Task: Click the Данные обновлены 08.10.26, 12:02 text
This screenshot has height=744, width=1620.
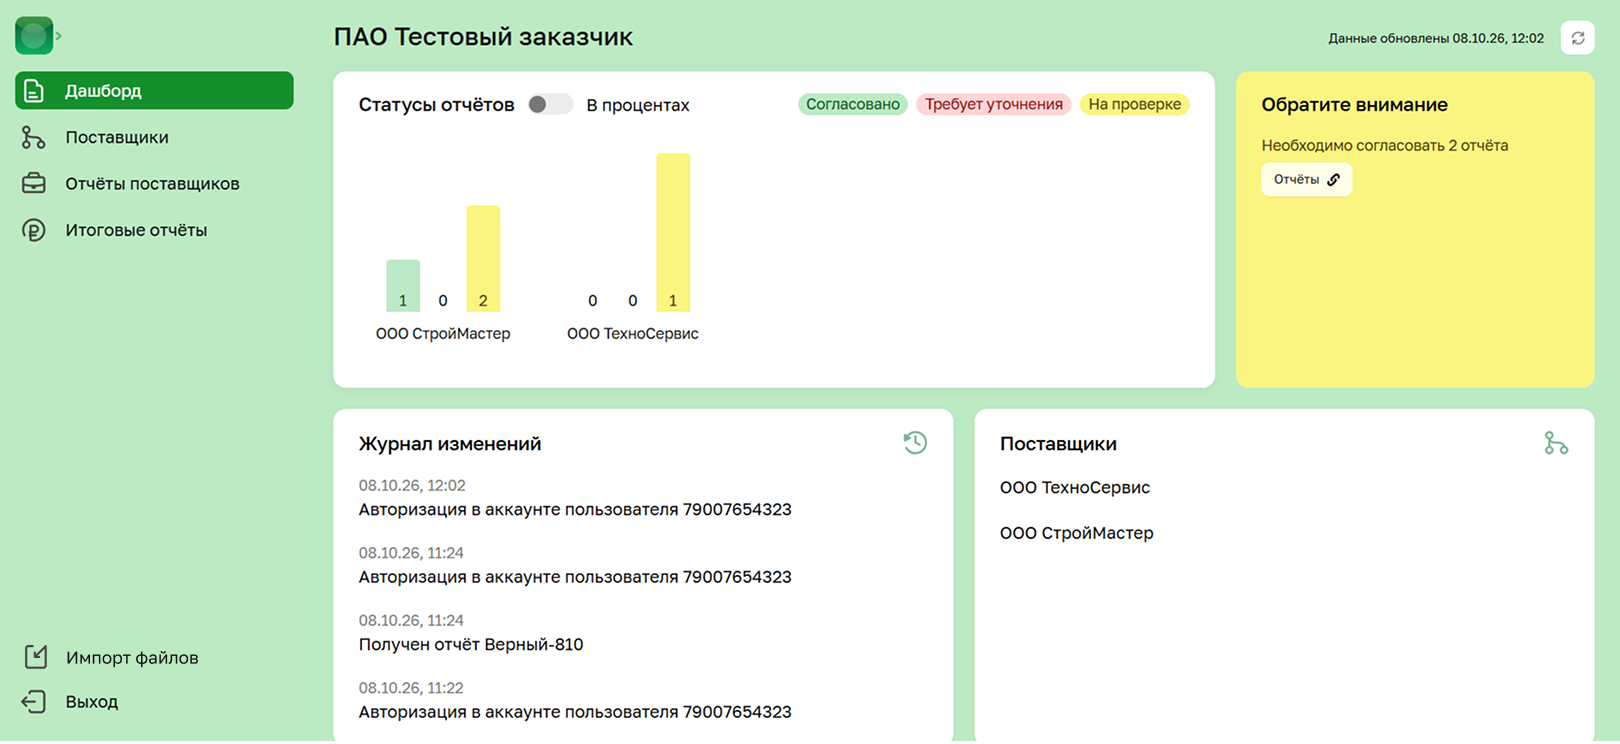Action: click(x=1436, y=38)
